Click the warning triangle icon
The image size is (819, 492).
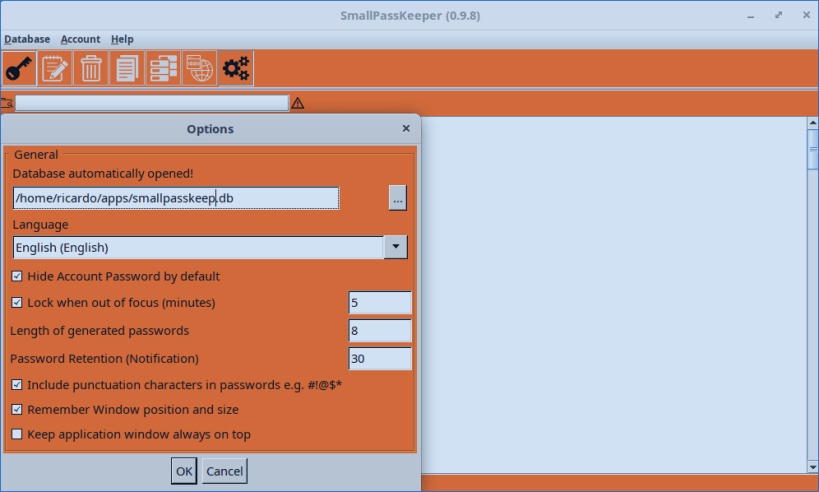[298, 103]
